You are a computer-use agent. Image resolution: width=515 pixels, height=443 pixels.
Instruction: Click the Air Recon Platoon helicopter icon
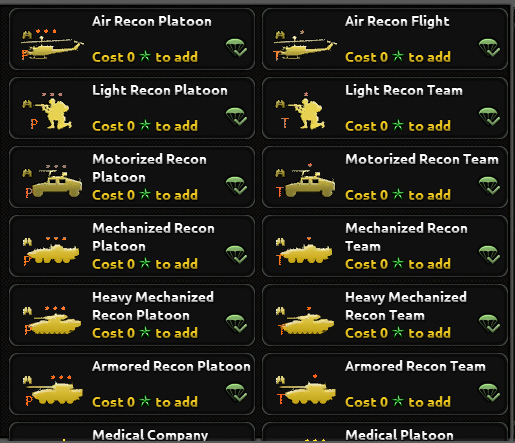point(52,46)
